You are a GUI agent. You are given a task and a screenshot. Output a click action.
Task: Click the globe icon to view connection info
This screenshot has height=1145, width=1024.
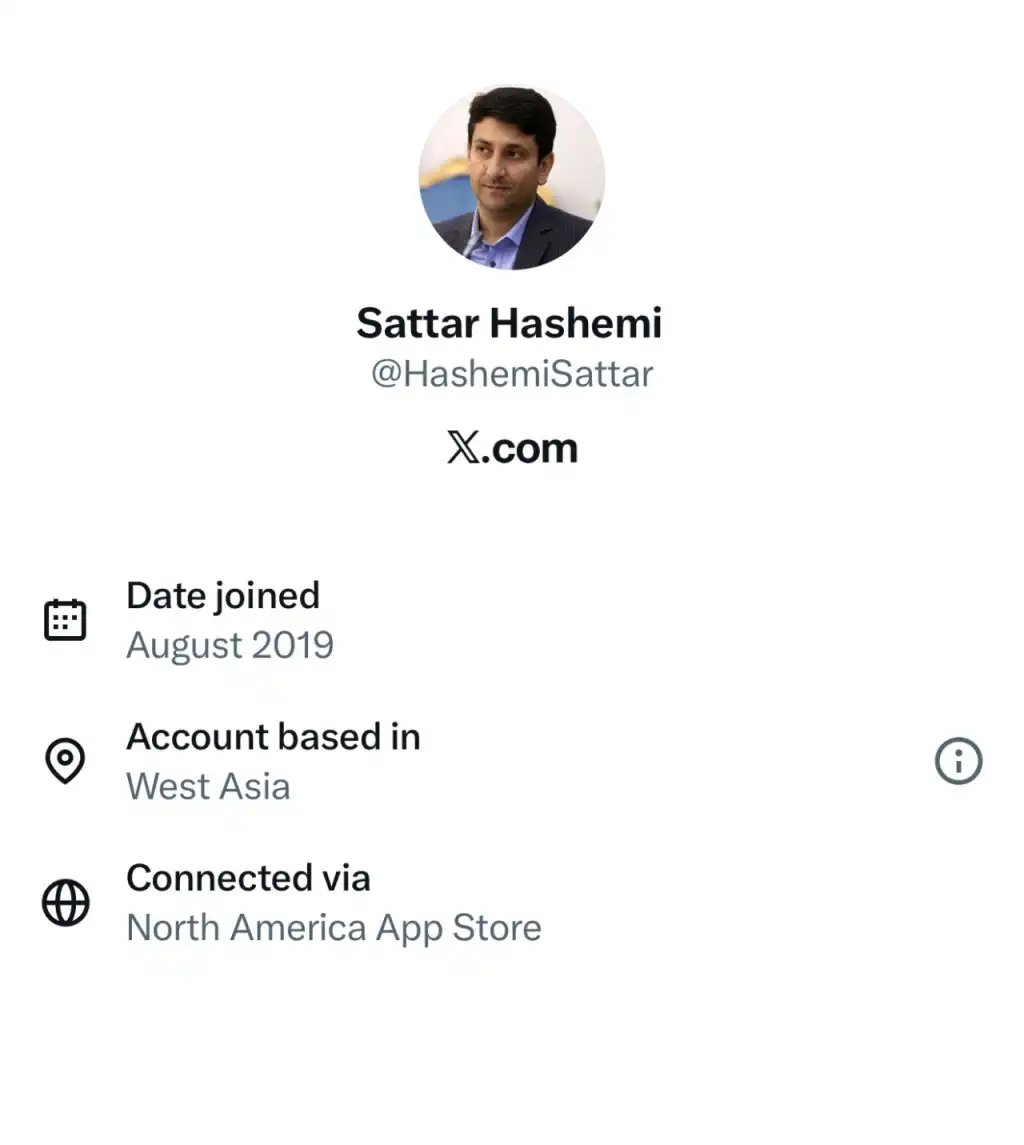(64, 902)
